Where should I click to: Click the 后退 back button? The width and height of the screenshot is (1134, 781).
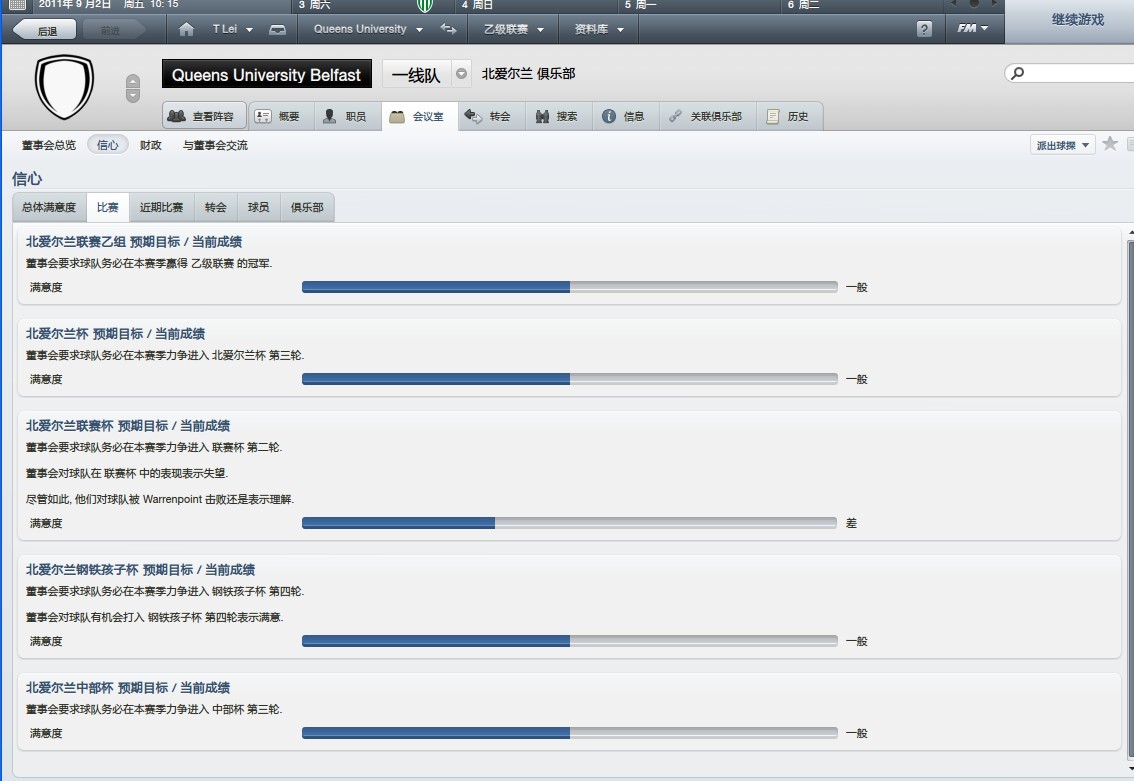[x=46, y=30]
